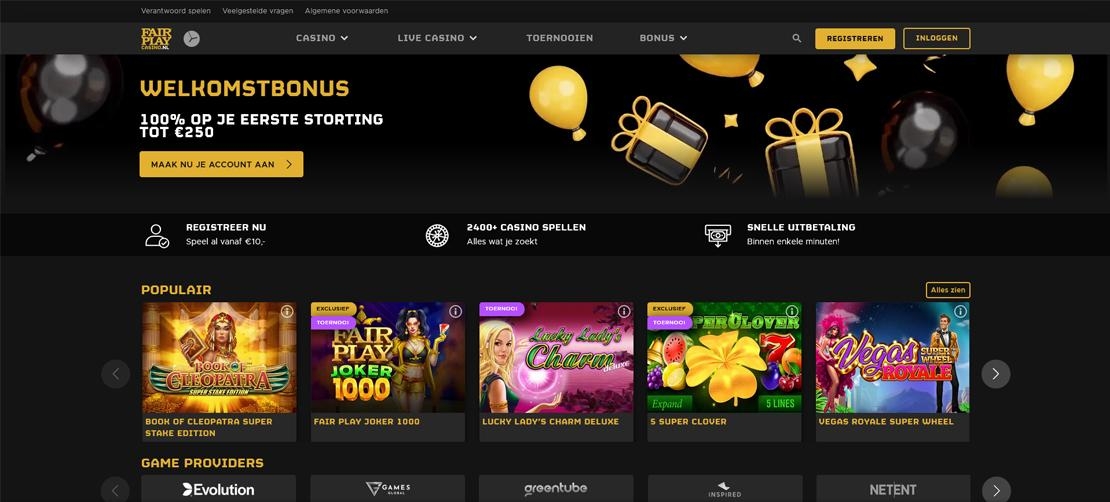Expand the Casino dropdown menu
This screenshot has width=1110, height=502.
tap(322, 38)
